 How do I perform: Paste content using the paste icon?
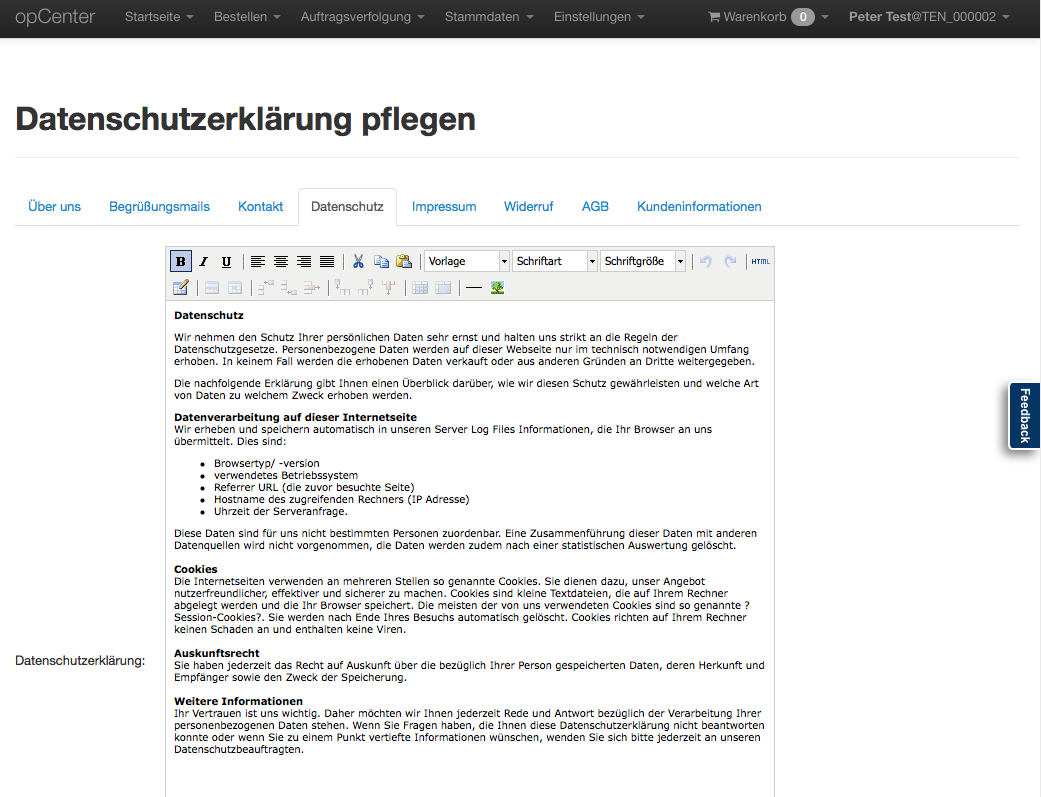click(x=404, y=261)
